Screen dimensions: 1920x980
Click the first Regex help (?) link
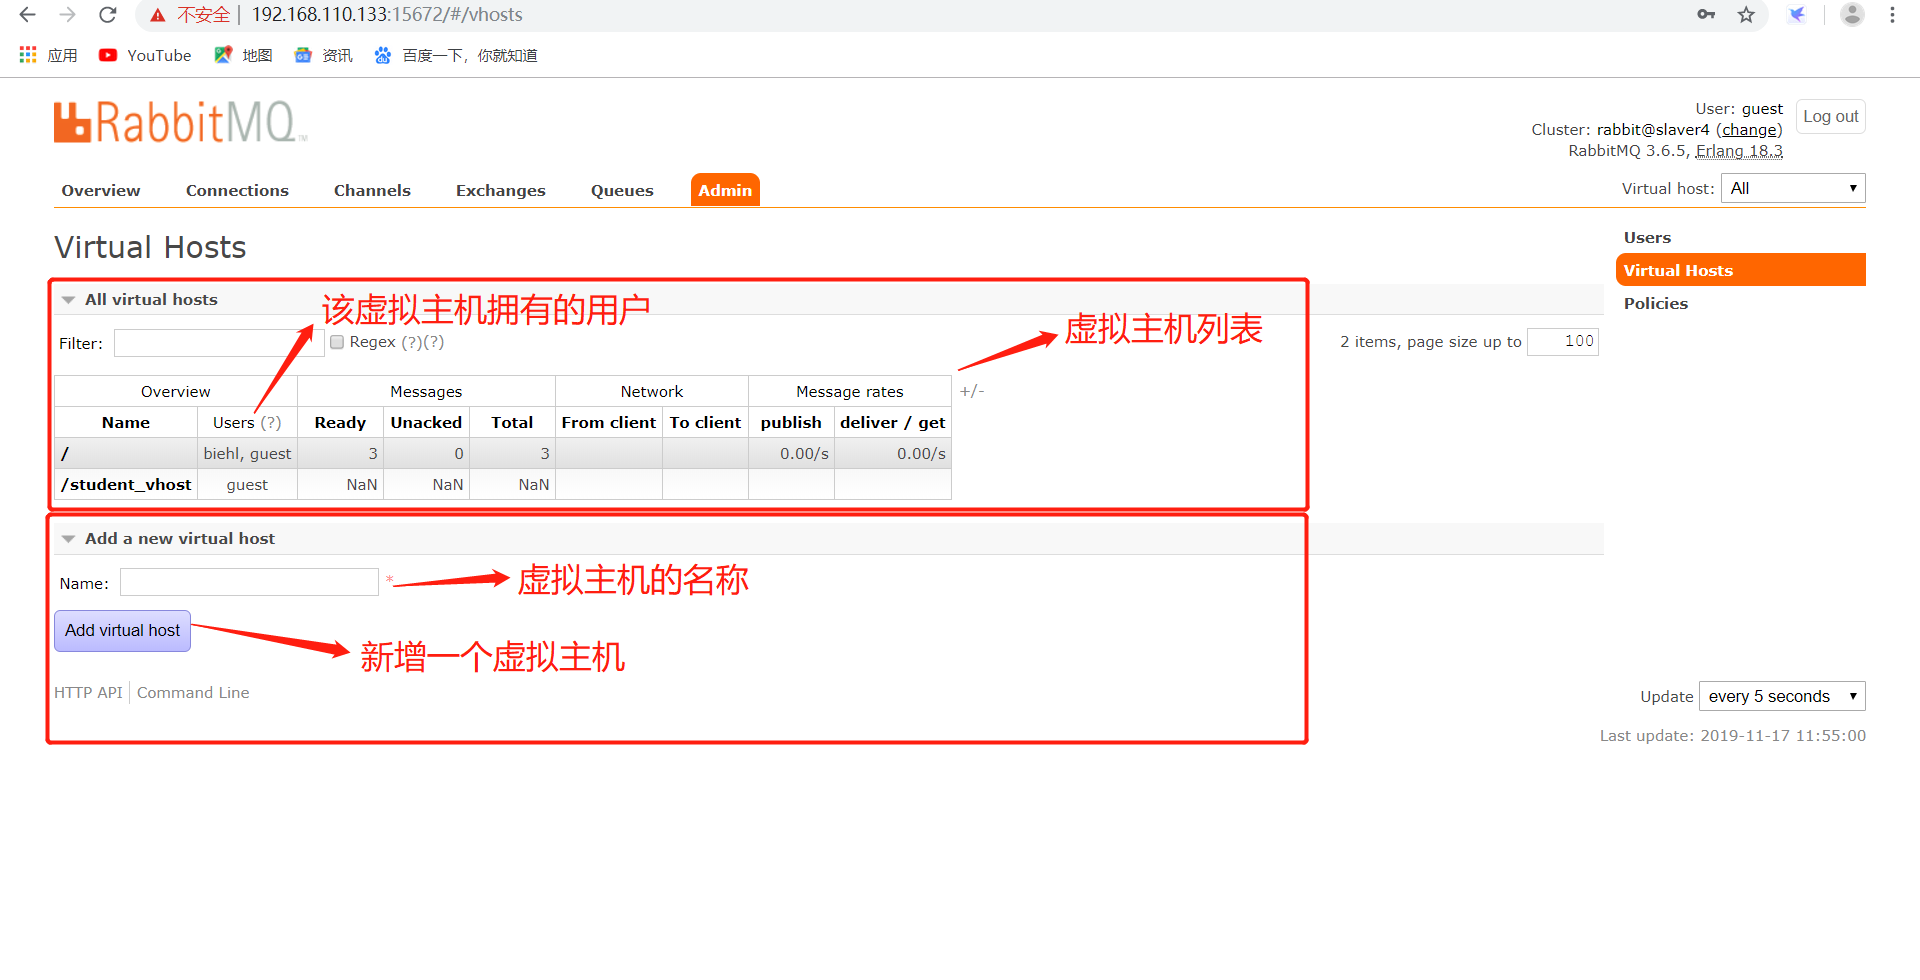click(411, 342)
